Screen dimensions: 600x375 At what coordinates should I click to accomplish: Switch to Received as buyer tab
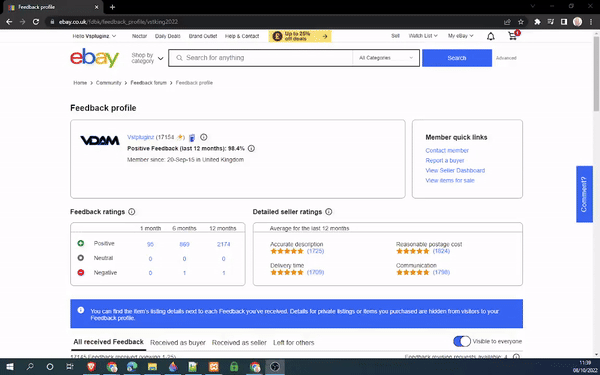pyautogui.click(x=178, y=342)
